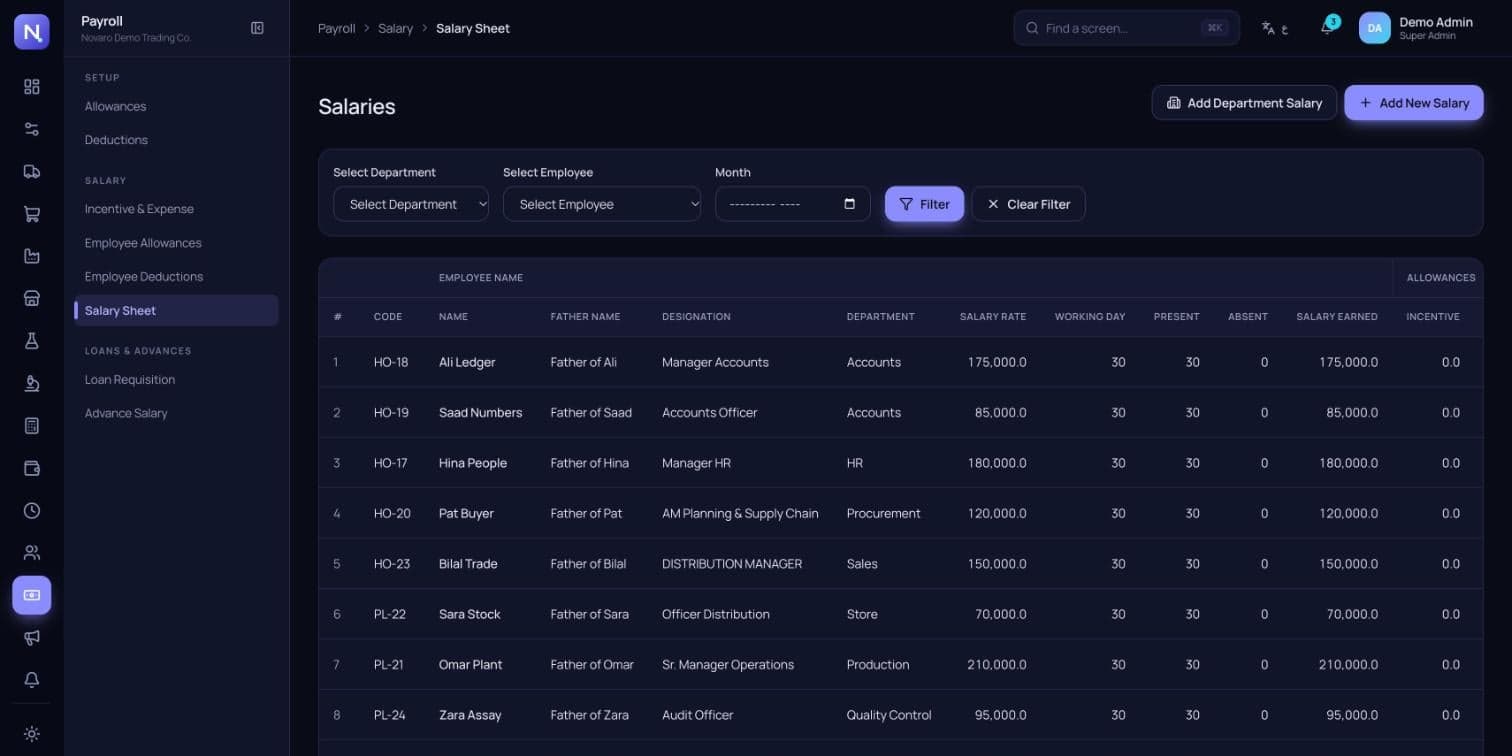Click the Find a screen search field
Screen dimensions: 1512x756
1127,28
